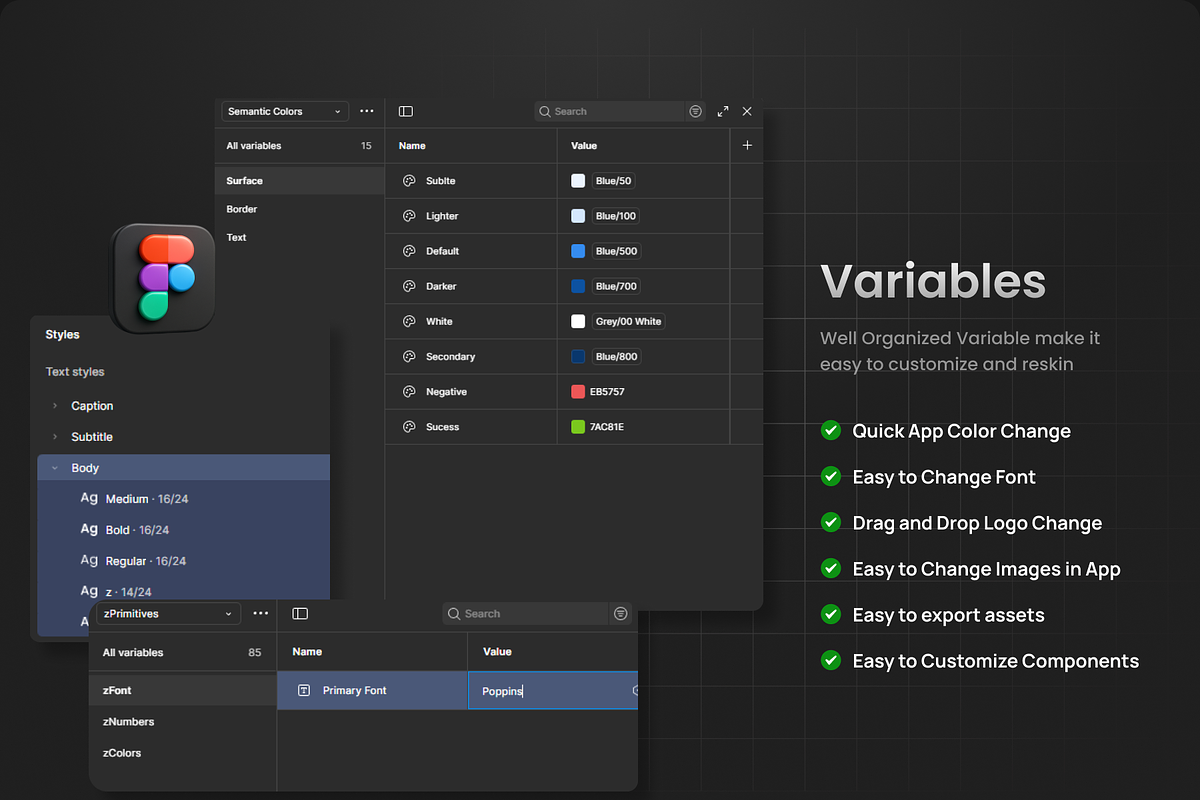Viewport: 1200px width, 800px height.
Task: Click the palette icon of Sublte variable
Action: pos(409,181)
